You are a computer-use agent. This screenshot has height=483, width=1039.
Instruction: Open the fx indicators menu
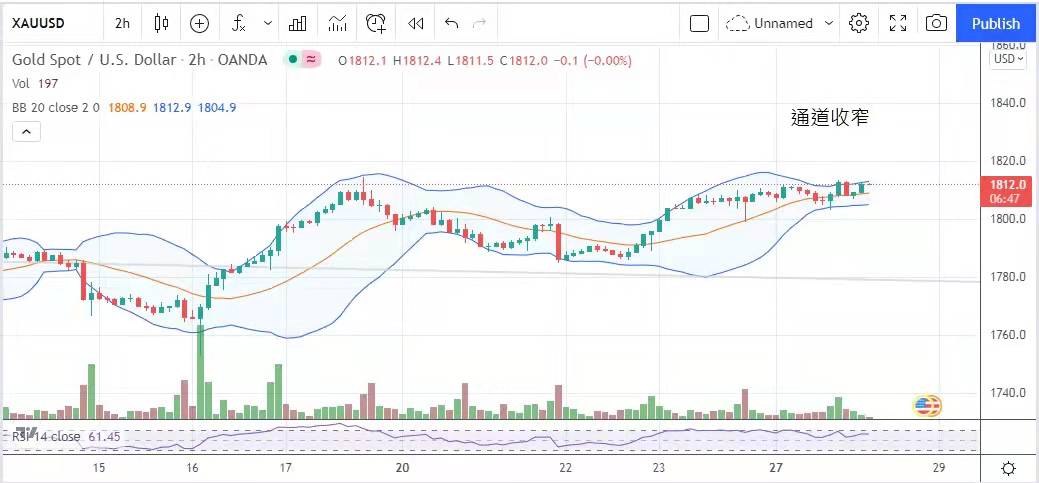(x=239, y=23)
